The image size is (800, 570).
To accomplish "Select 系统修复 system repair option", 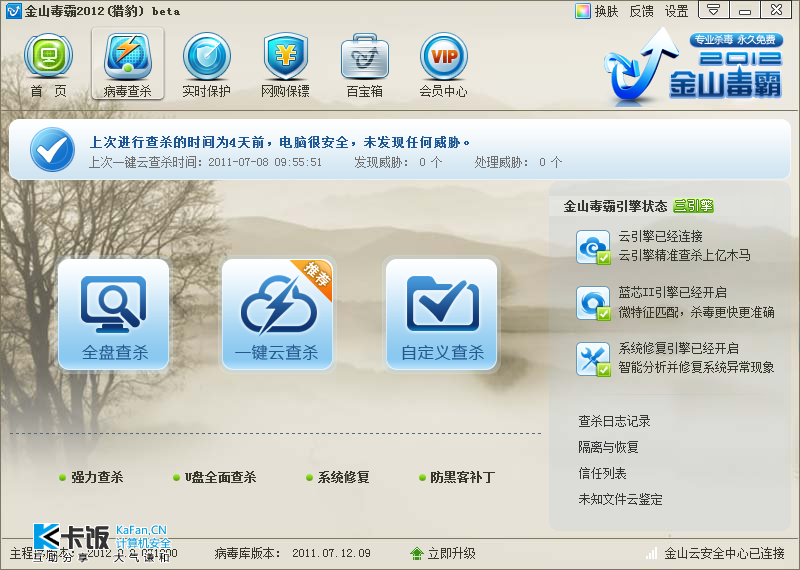I will 343,477.
